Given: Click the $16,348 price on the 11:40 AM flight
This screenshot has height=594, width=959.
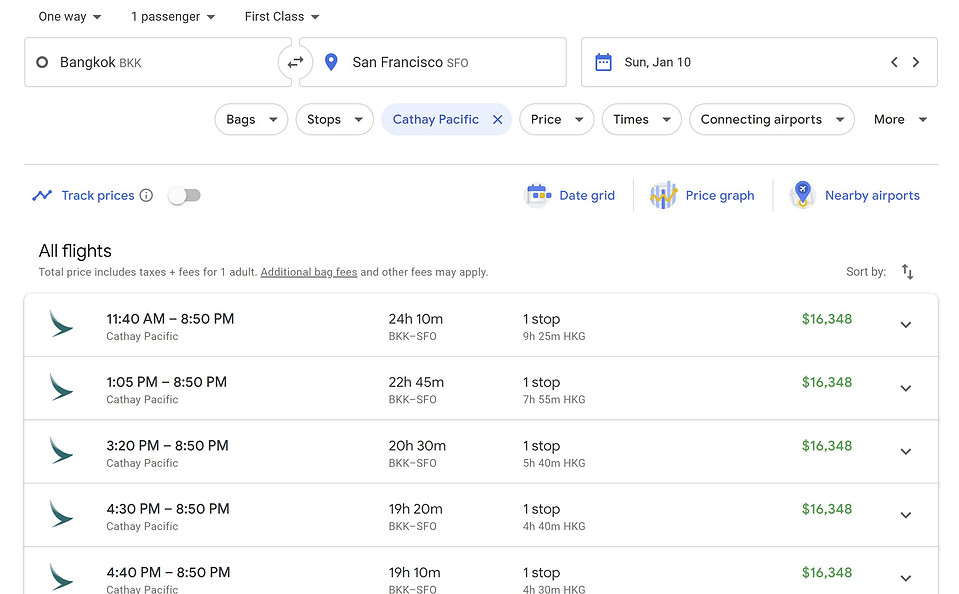Looking at the screenshot, I should [x=827, y=319].
